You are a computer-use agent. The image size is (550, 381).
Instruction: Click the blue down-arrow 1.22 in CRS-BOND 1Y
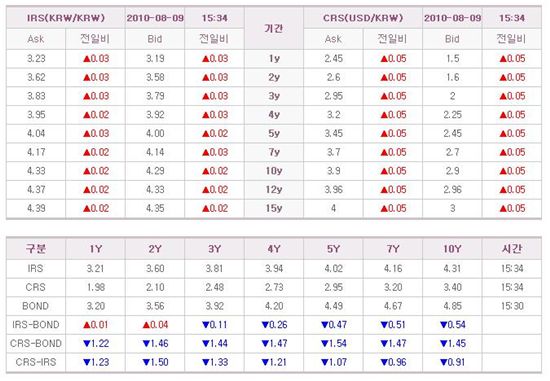(x=96, y=343)
